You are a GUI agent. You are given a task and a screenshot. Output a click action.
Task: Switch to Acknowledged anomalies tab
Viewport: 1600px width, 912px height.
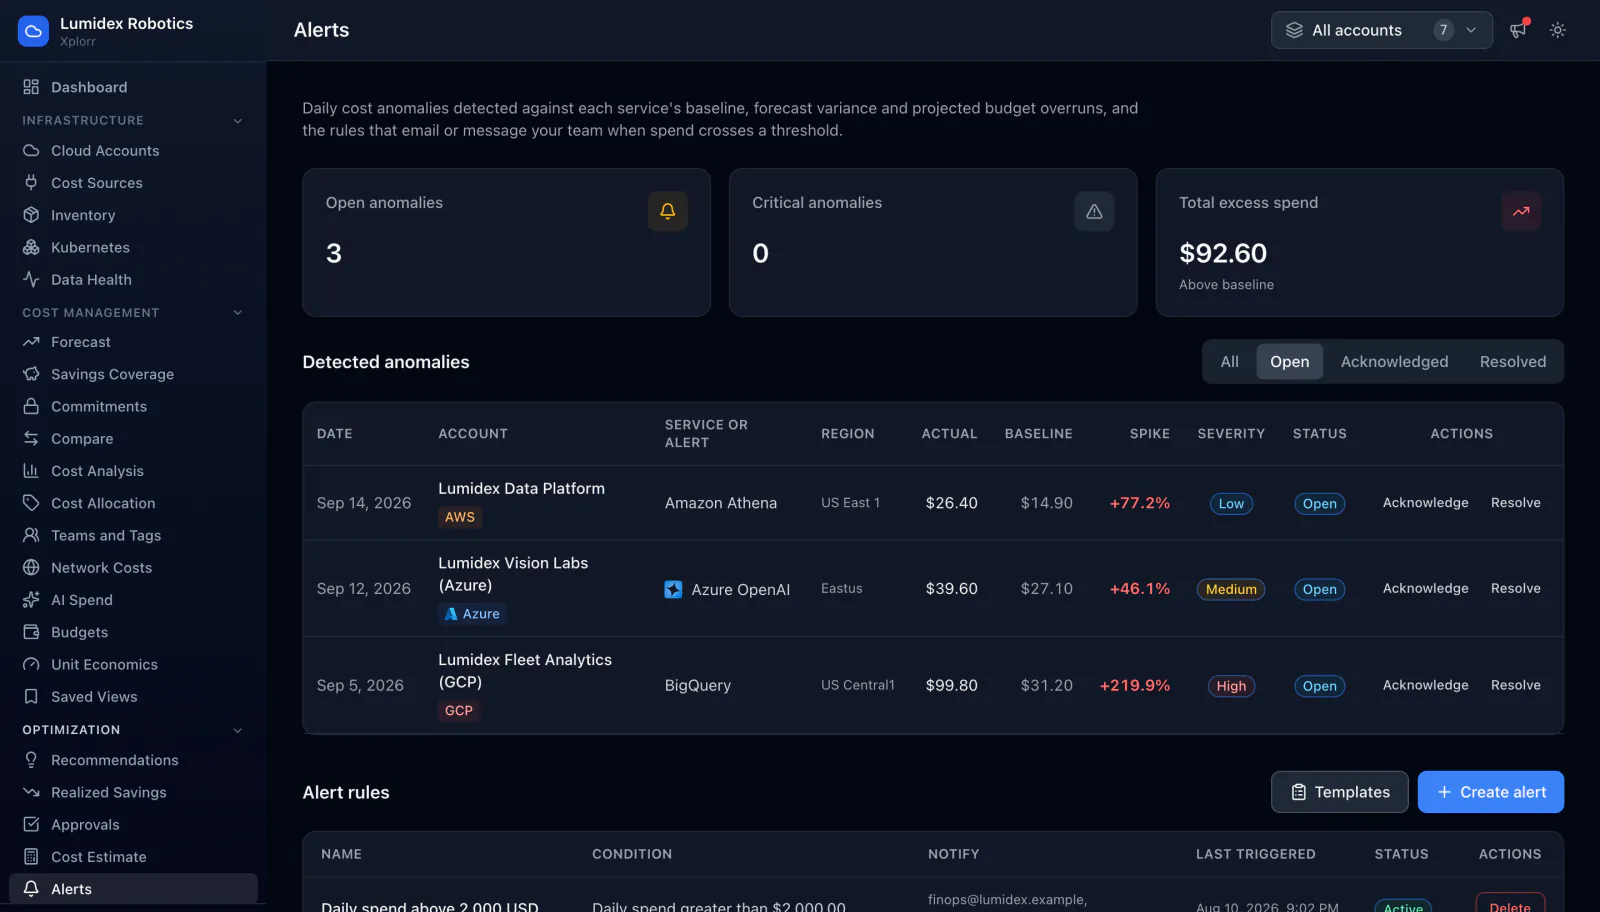click(1394, 362)
